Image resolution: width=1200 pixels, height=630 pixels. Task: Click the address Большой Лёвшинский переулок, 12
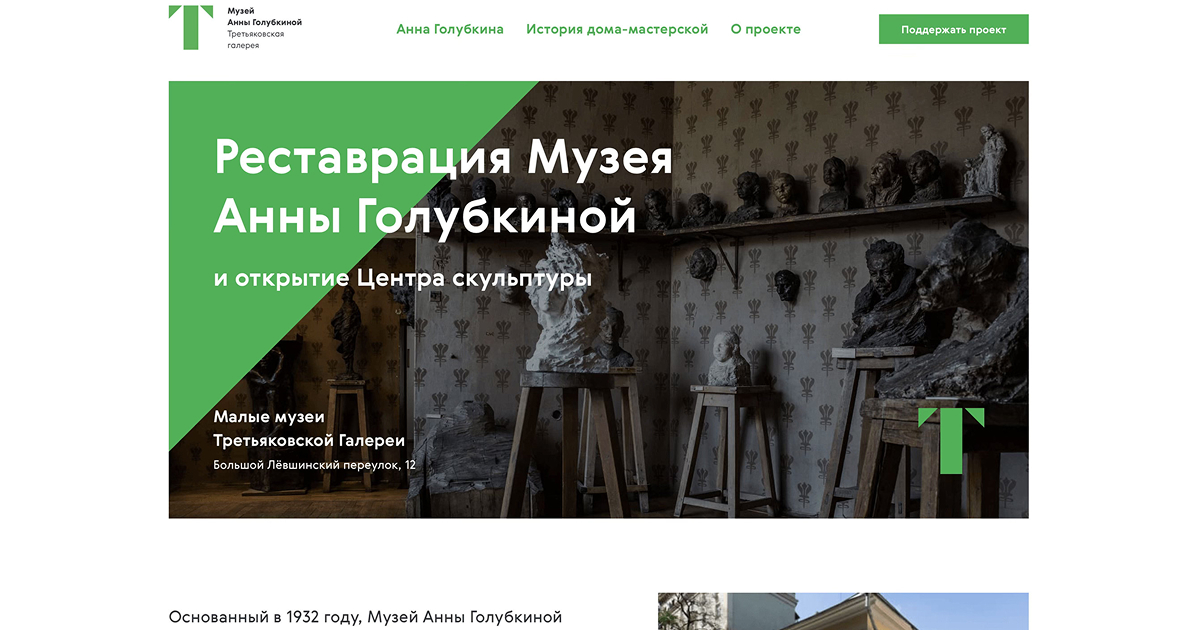click(x=314, y=465)
